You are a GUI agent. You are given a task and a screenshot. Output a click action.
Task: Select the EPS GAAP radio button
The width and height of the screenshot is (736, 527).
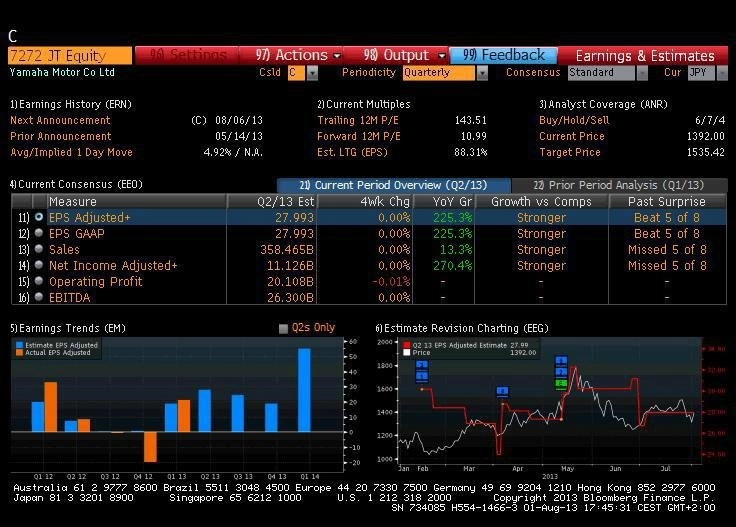click(39, 233)
